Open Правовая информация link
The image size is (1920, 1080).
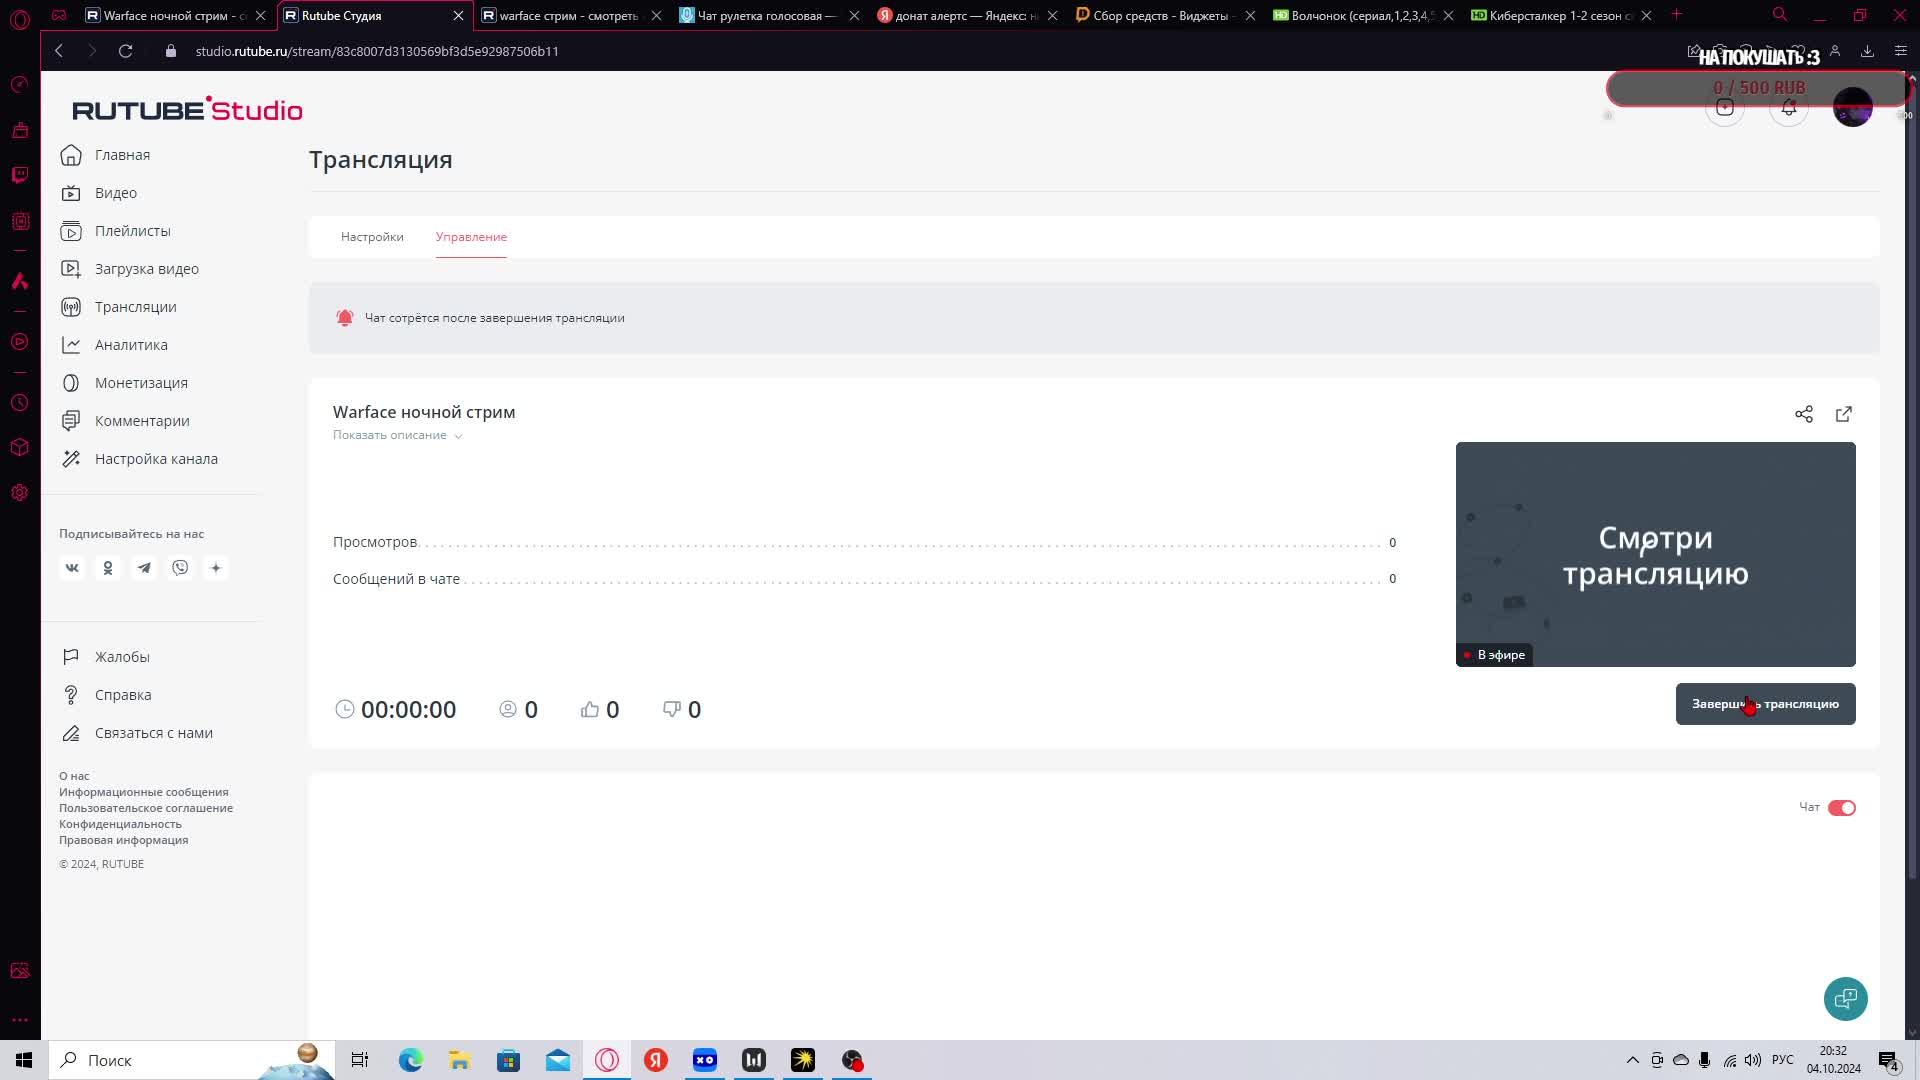(x=123, y=840)
